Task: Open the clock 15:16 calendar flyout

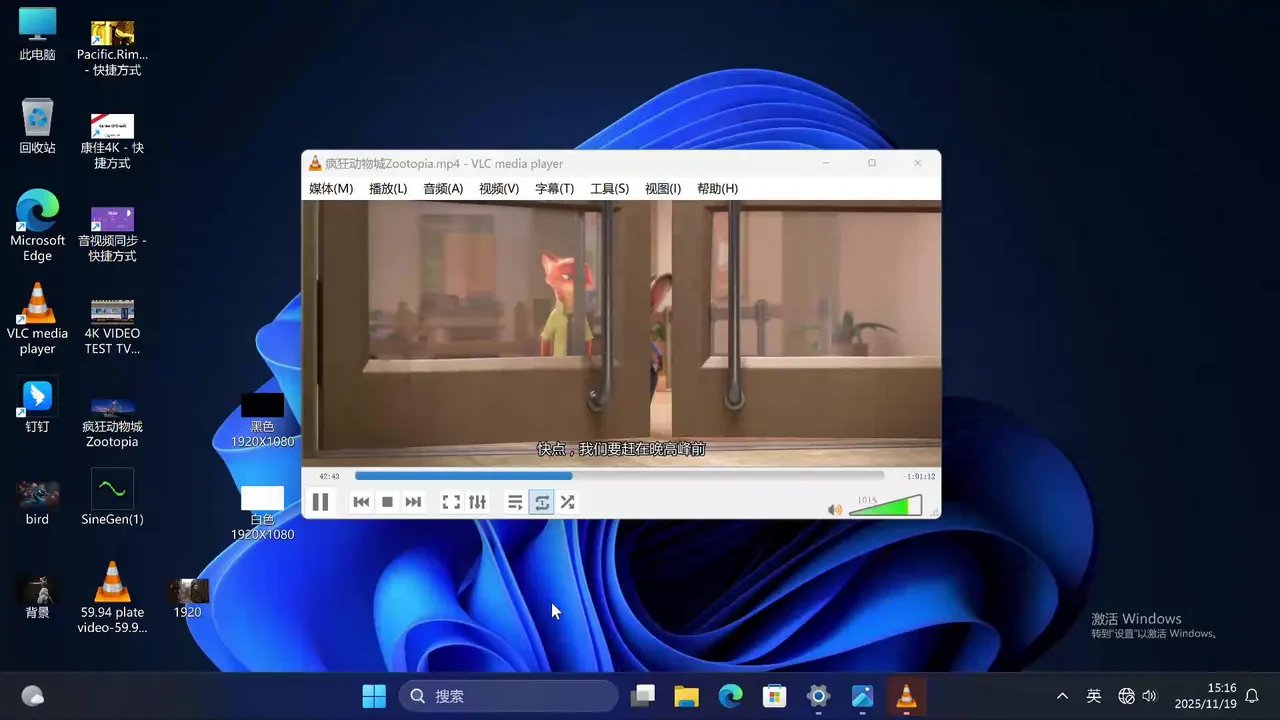Action: [1206, 696]
